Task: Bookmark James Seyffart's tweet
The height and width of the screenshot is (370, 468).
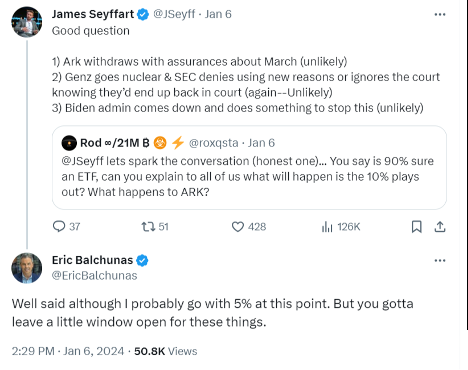Action: point(417,227)
